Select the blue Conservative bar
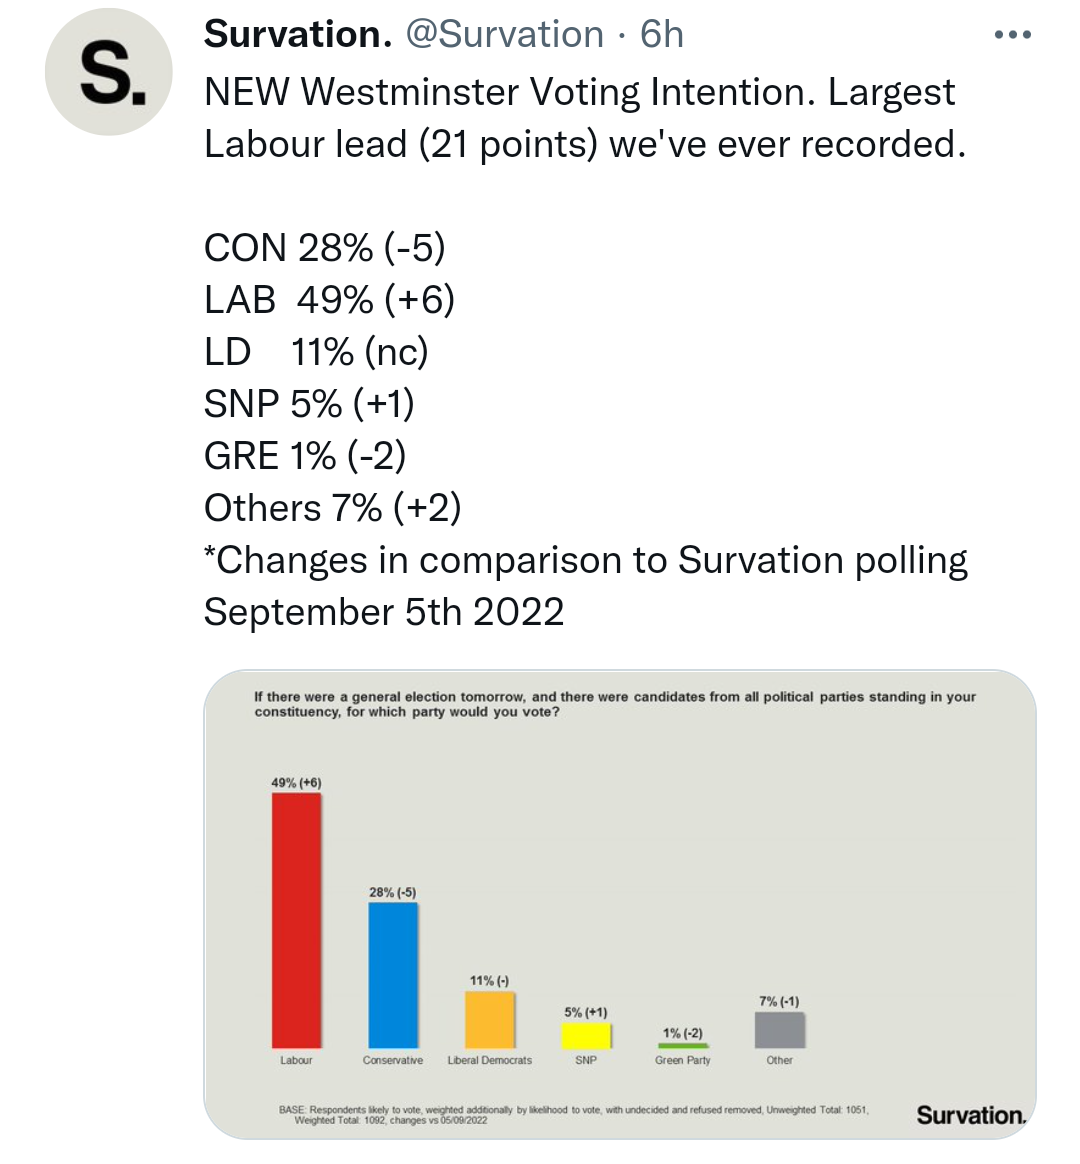 tap(393, 975)
